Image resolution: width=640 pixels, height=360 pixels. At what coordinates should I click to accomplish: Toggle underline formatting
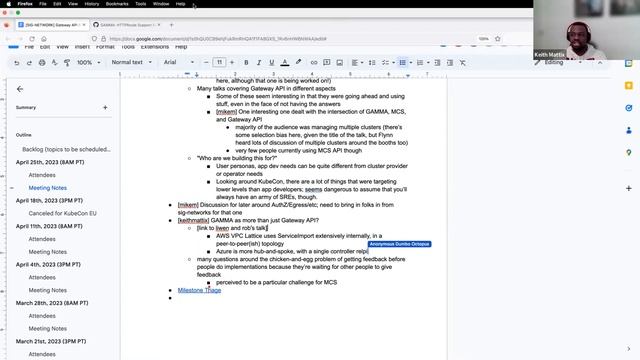[271, 62]
